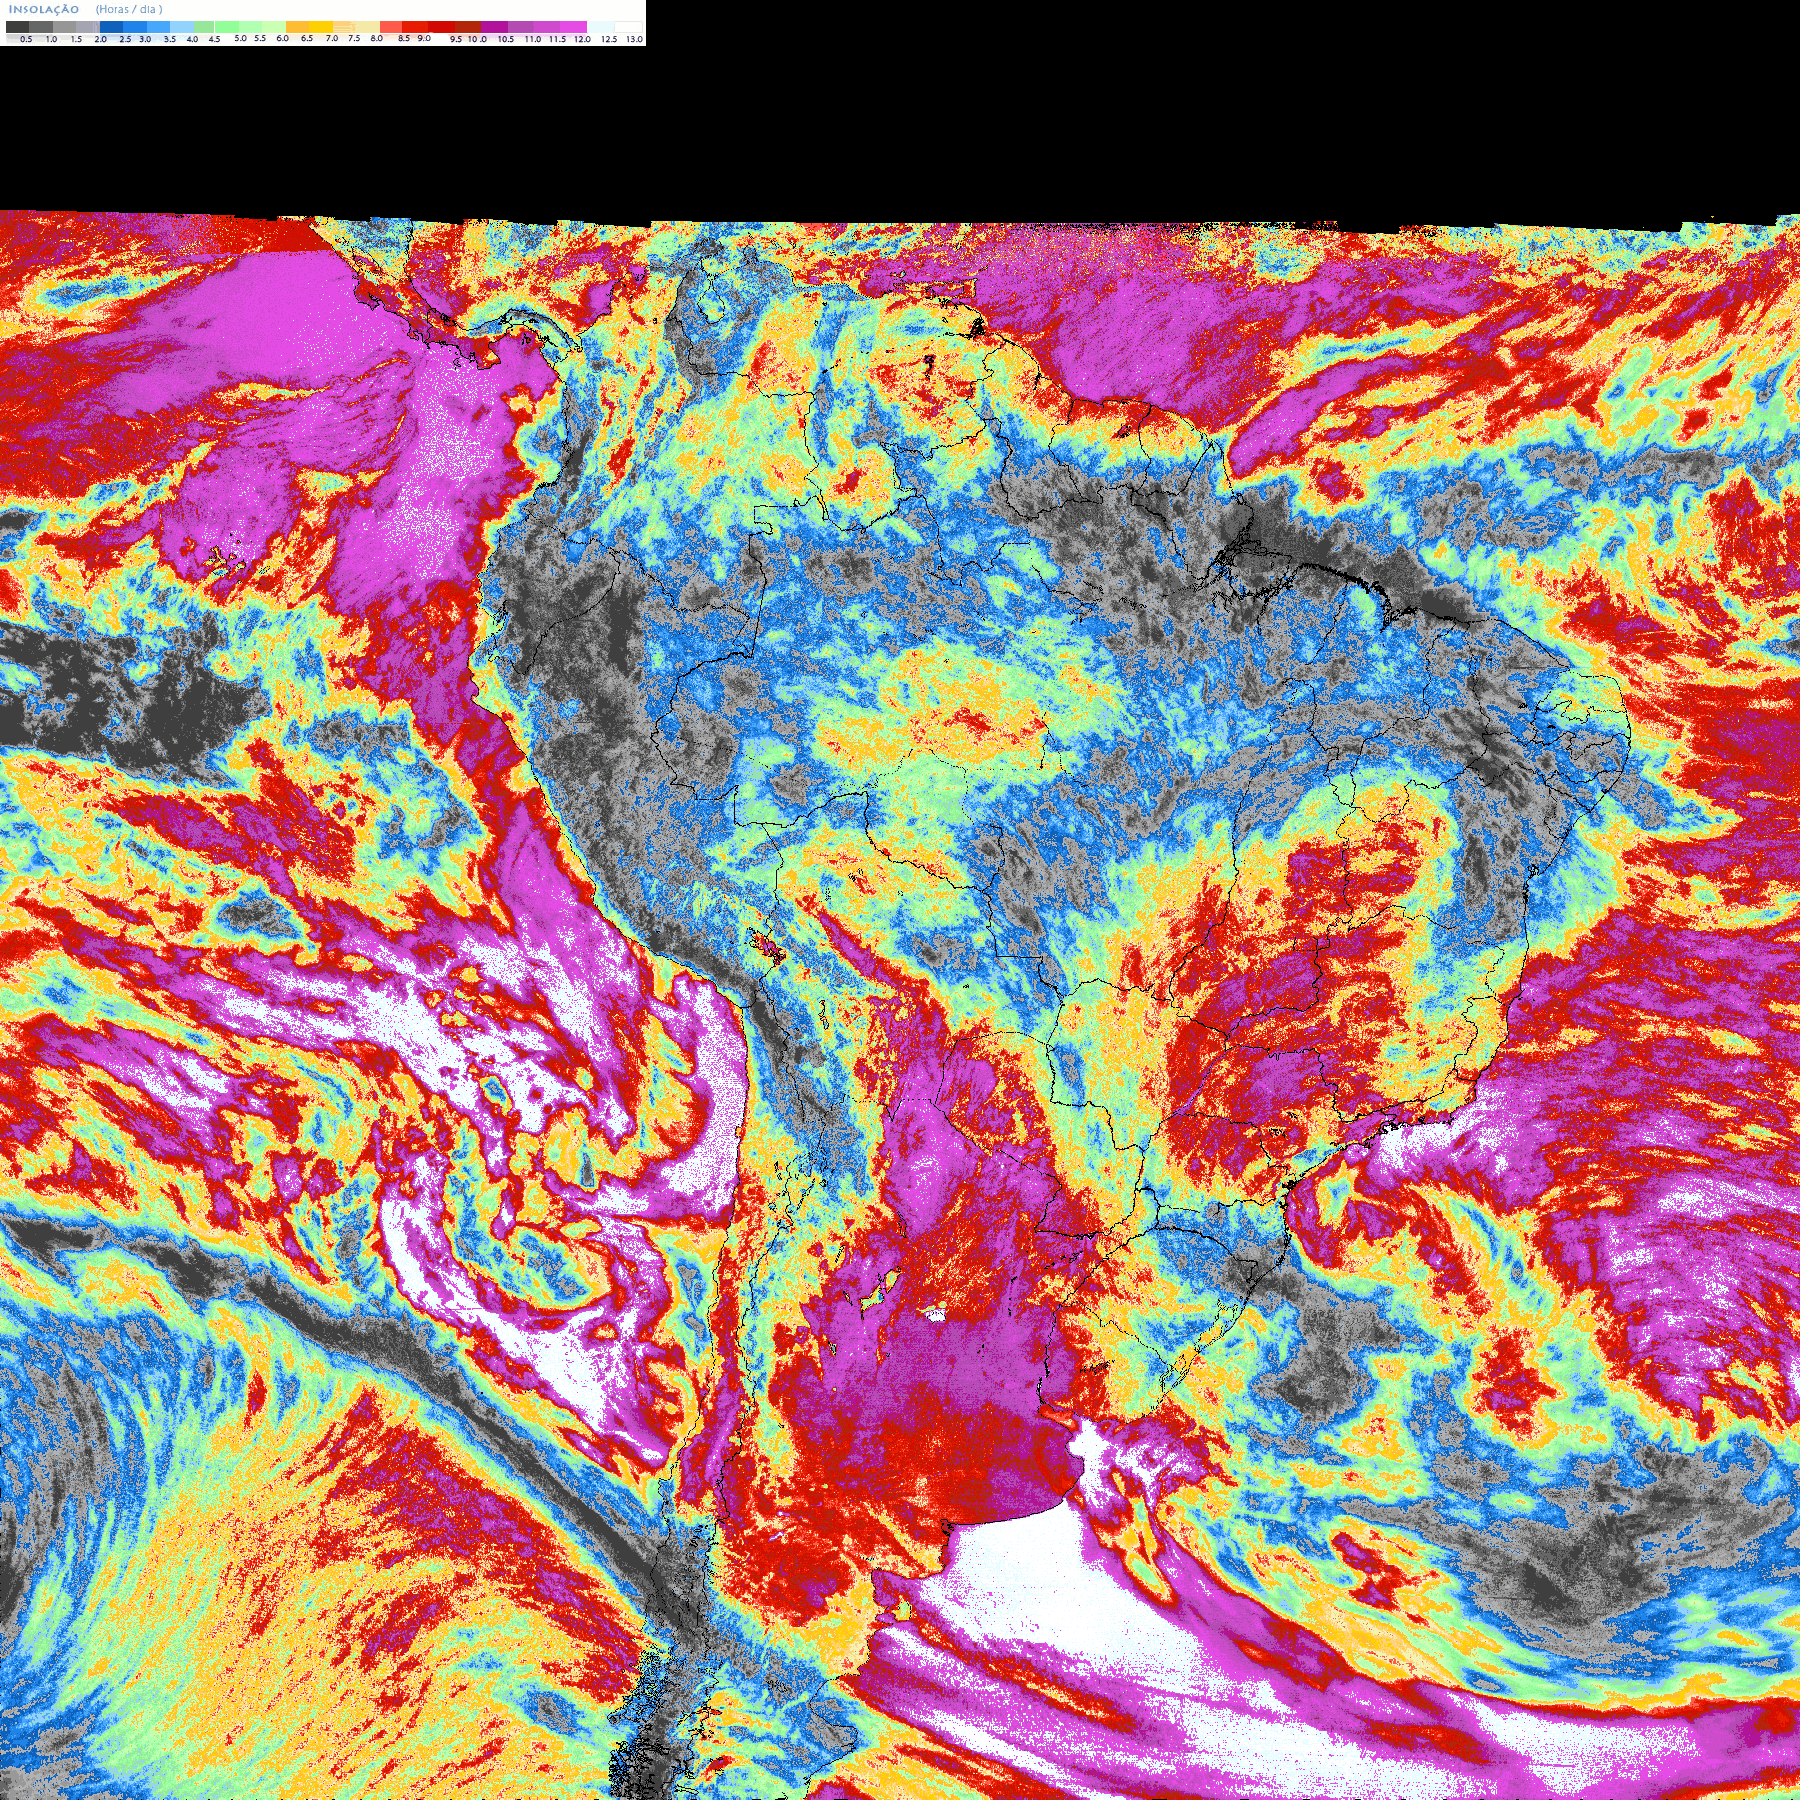Select the 12.5 legend value
1800x1800 pixels.
609,39
